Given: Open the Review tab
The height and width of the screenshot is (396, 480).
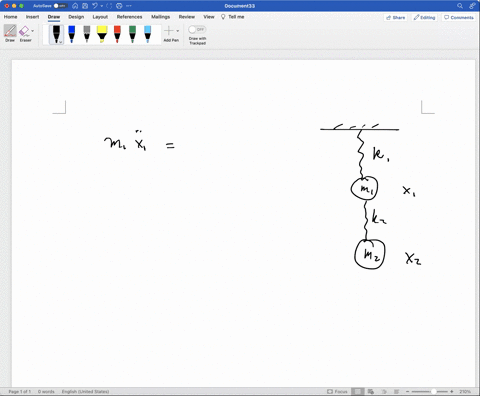Looking at the screenshot, I should click(187, 17).
